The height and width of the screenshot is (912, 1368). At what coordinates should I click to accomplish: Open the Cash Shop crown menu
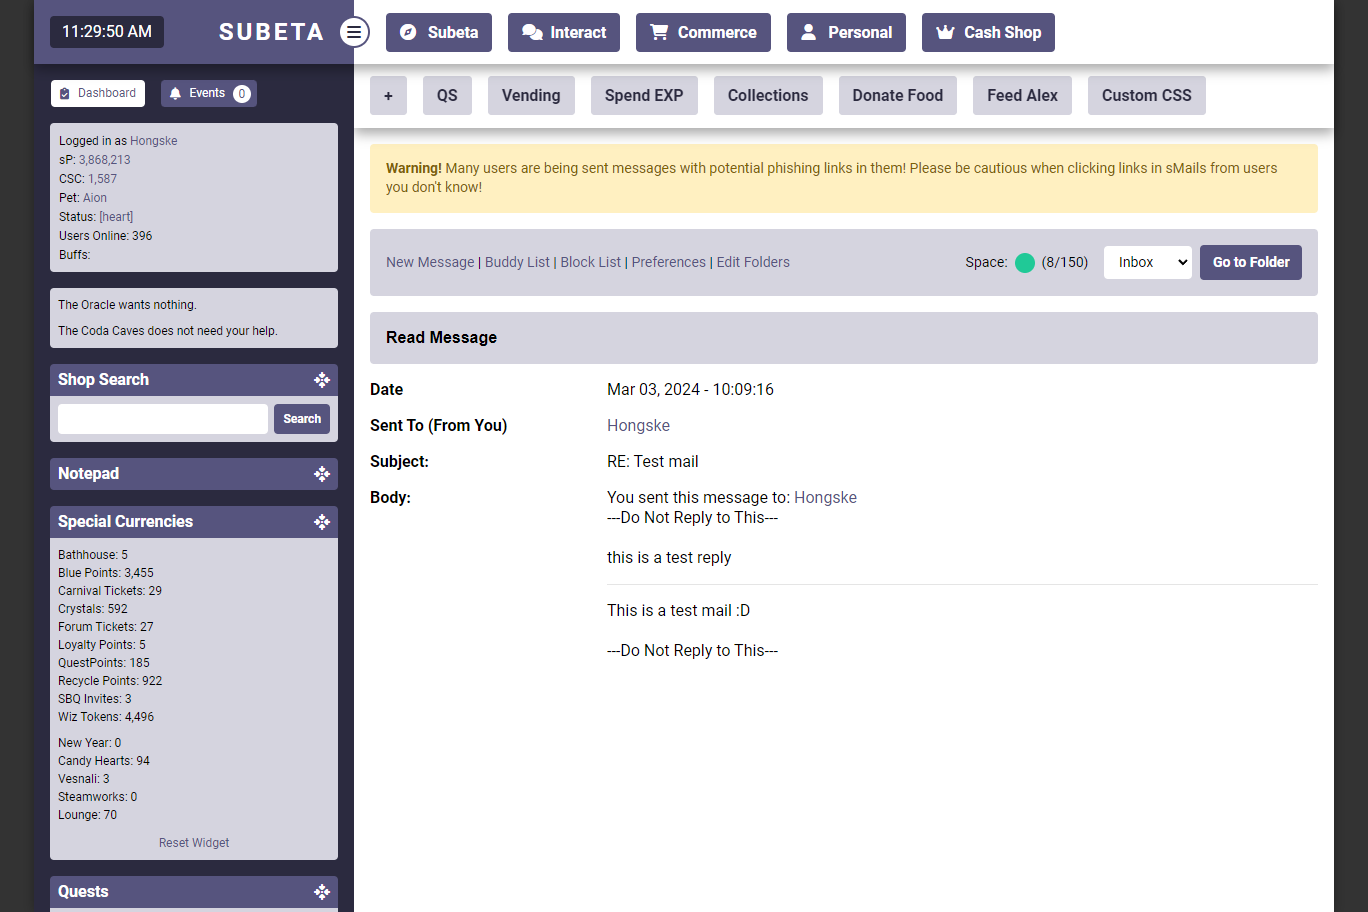tap(988, 33)
